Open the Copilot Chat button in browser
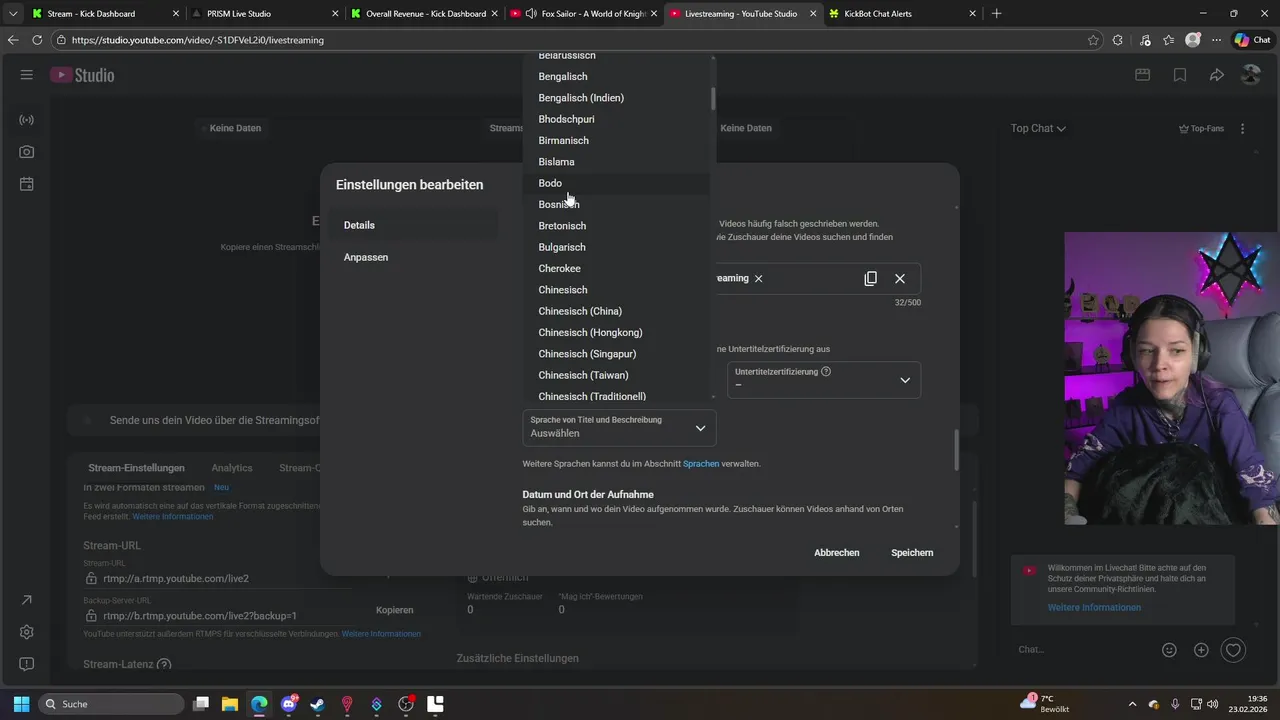The width and height of the screenshot is (1280, 720). point(1252,40)
